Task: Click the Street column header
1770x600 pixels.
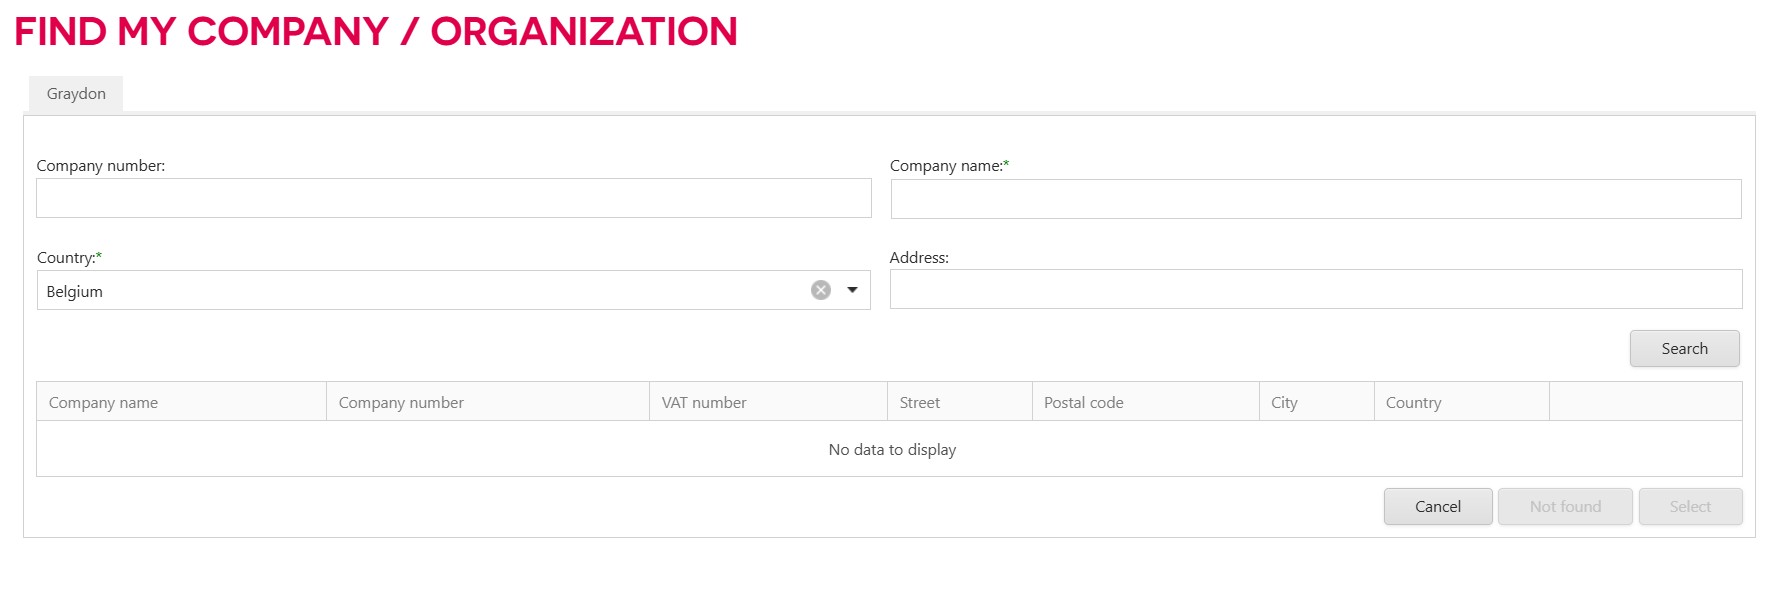Action: click(x=959, y=402)
